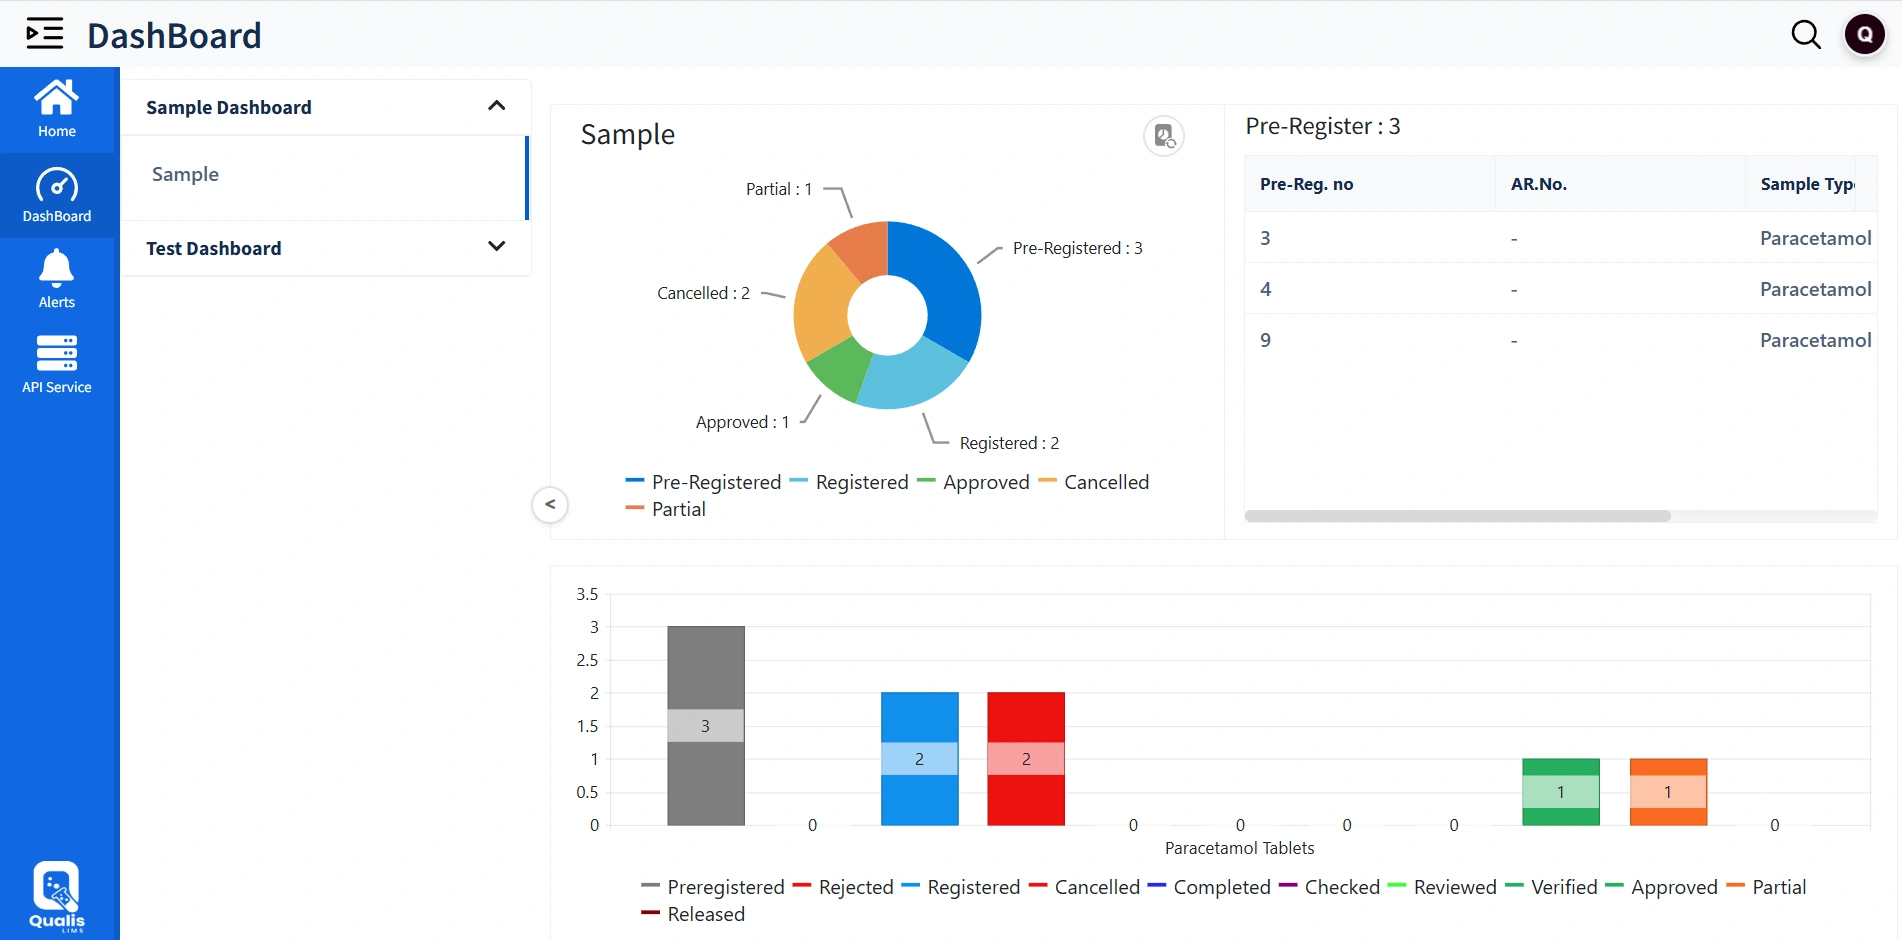The image size is (1902, 940).
Task: Expand the Test Dashboard section
Action: click(497, 246)
